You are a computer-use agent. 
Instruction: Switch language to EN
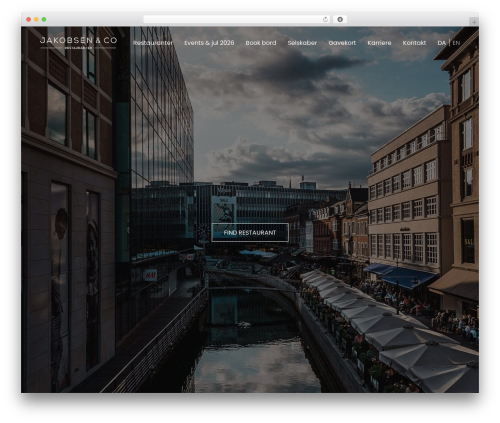456,43
